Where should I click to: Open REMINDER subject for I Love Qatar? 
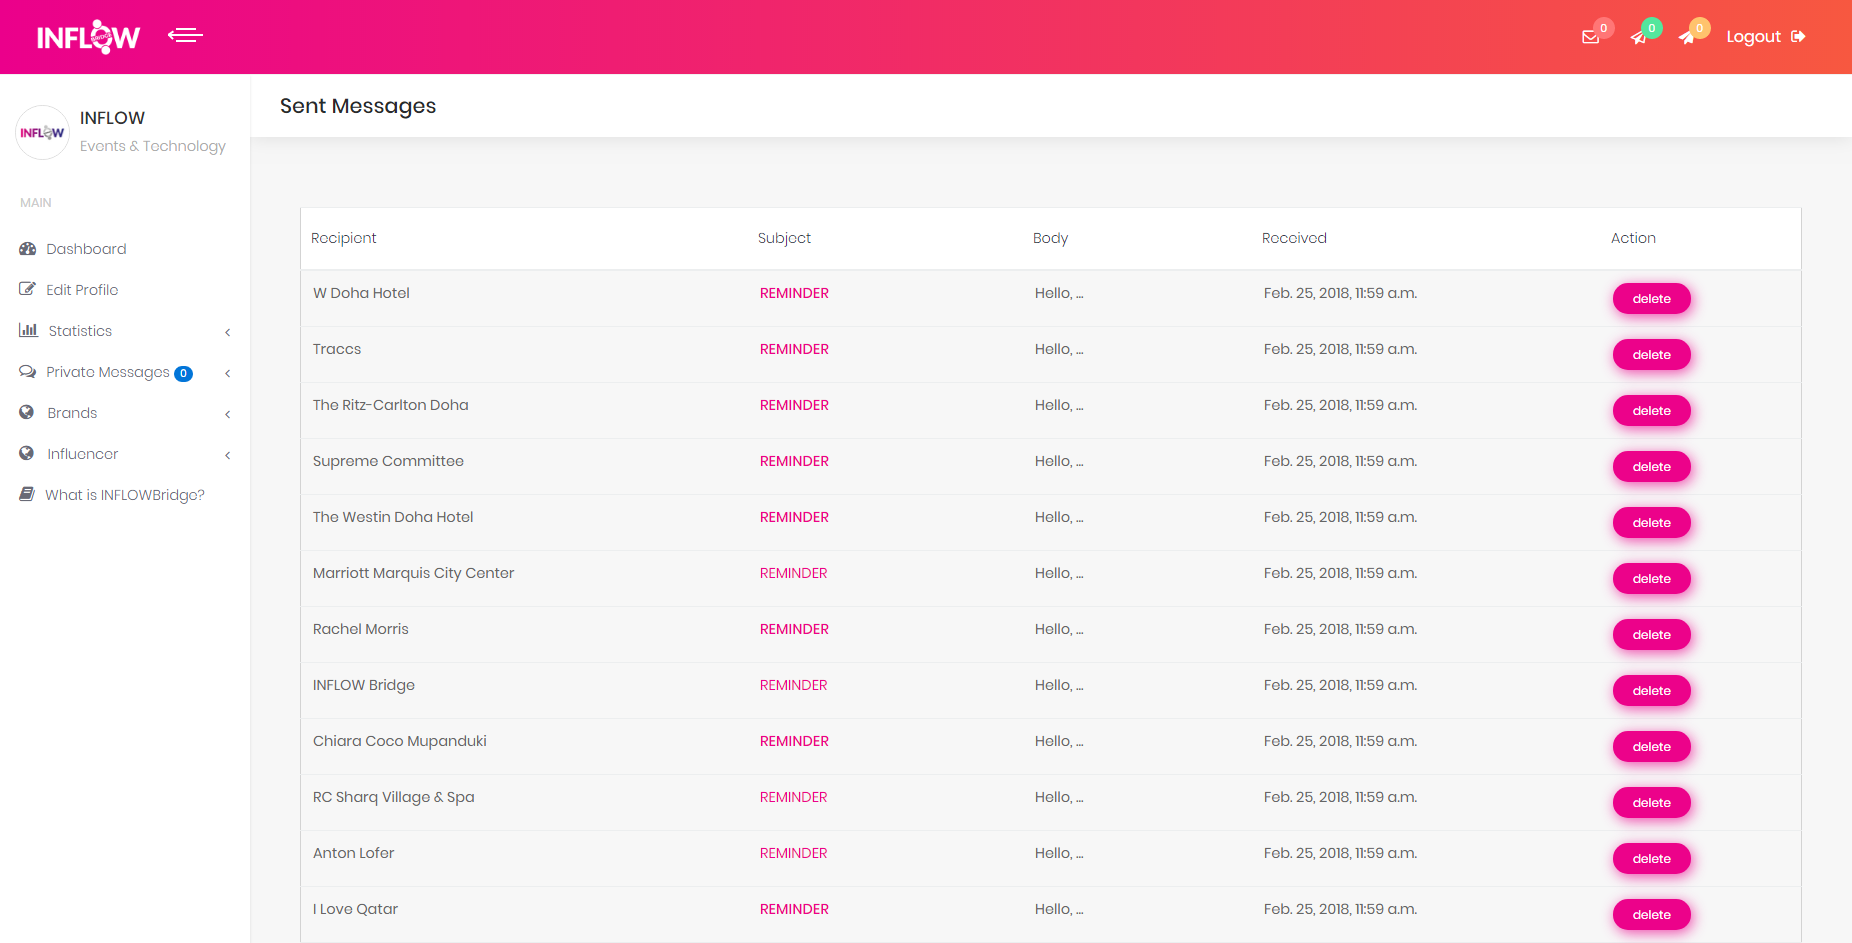pyautogui.click(x=794, y=909)
